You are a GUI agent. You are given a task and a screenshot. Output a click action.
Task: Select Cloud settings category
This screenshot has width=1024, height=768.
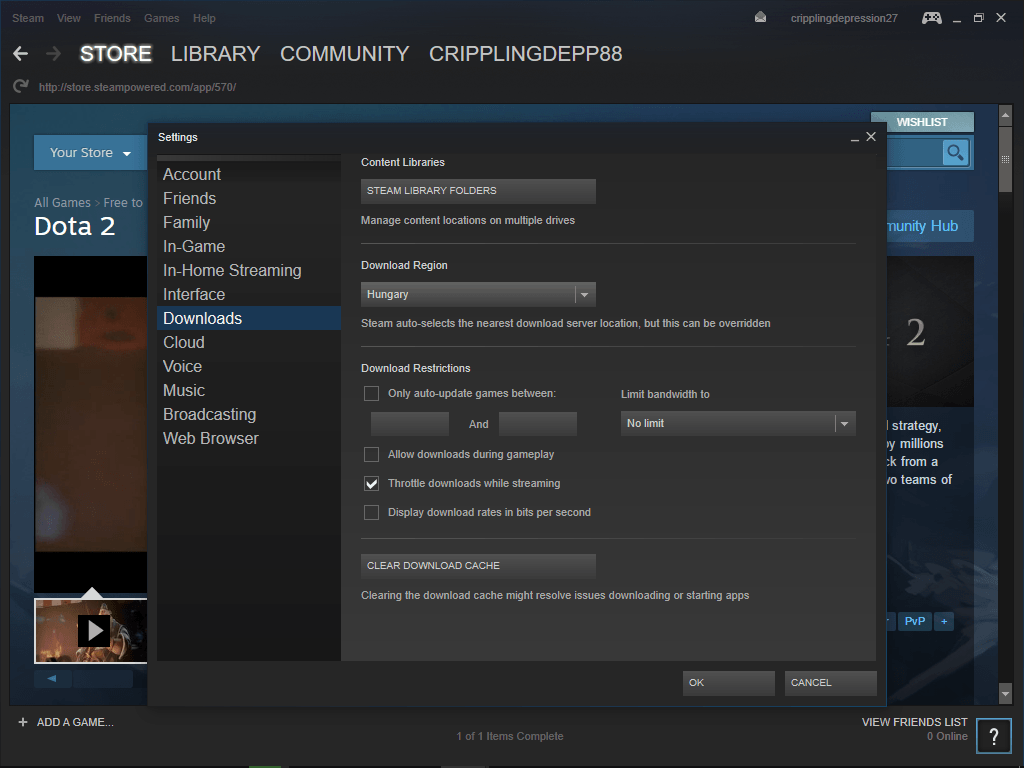coord(249,342)
